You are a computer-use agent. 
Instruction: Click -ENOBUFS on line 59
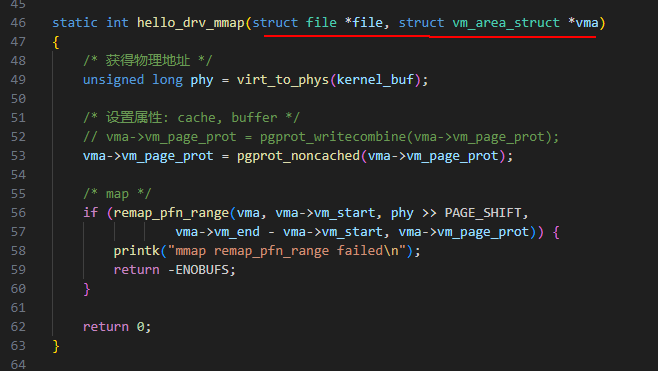[199, 270]
